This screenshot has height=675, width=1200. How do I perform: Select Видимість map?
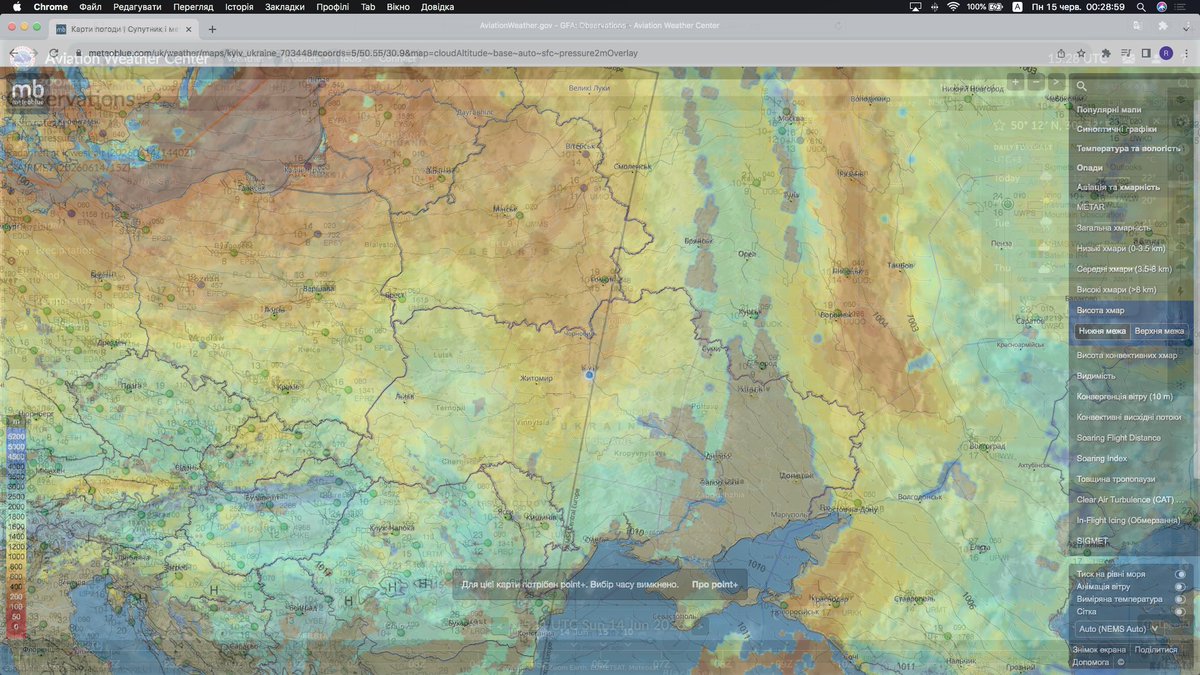(1096, 376)
